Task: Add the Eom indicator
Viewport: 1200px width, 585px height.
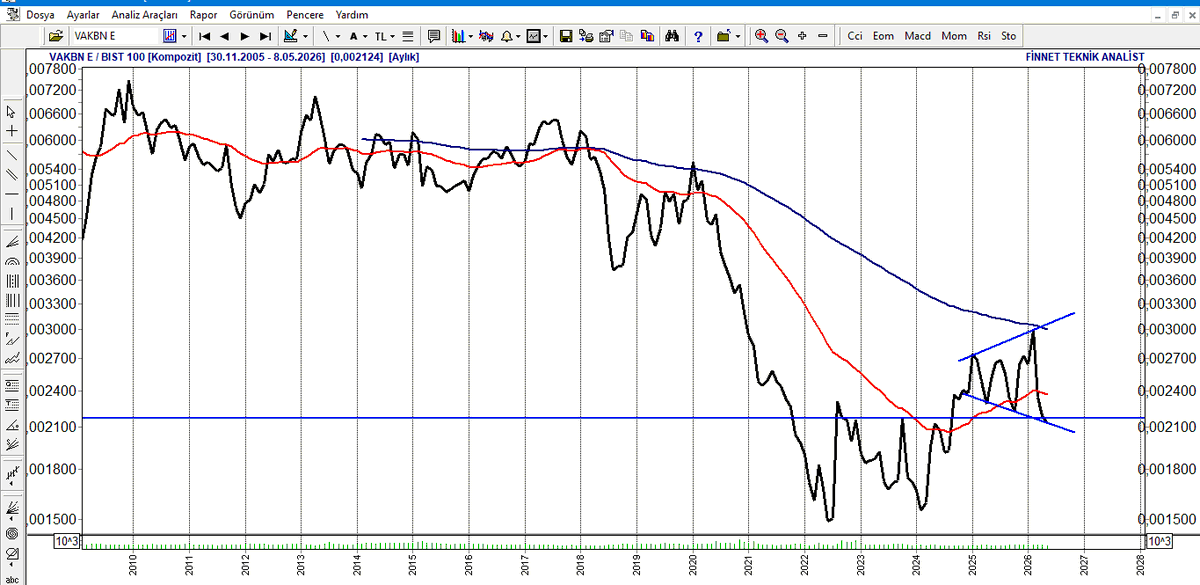Action: coord(883,36)
